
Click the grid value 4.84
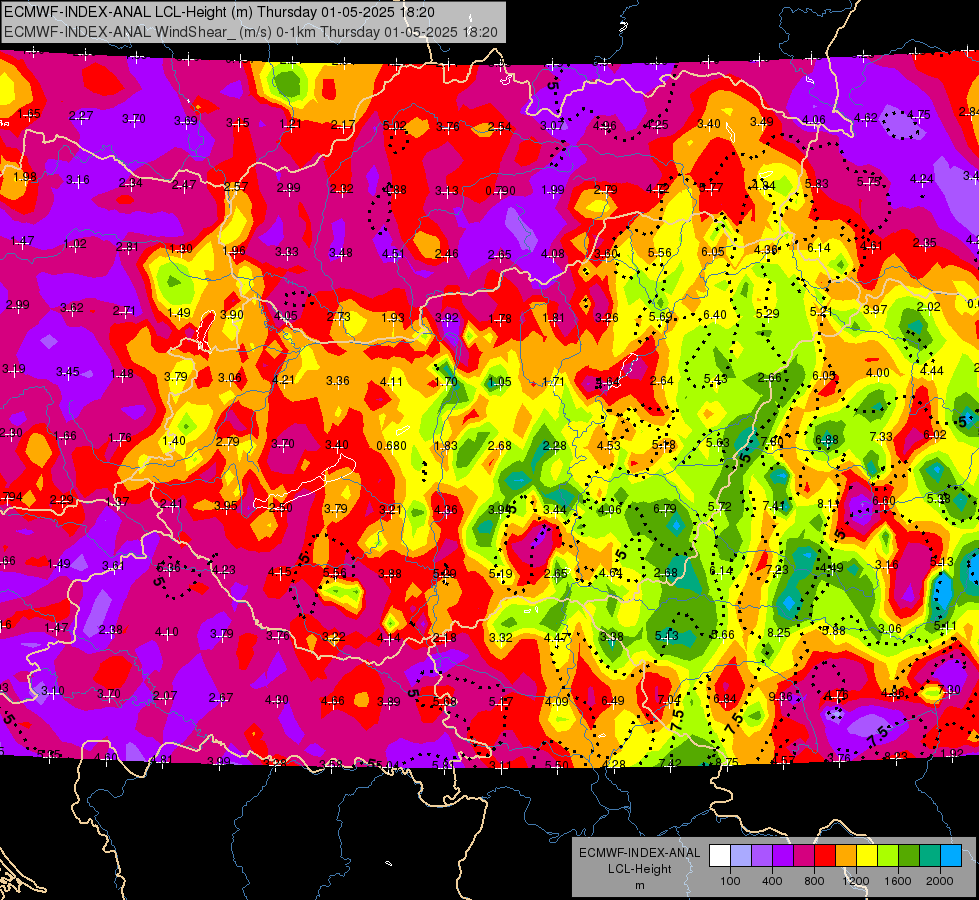764,185
